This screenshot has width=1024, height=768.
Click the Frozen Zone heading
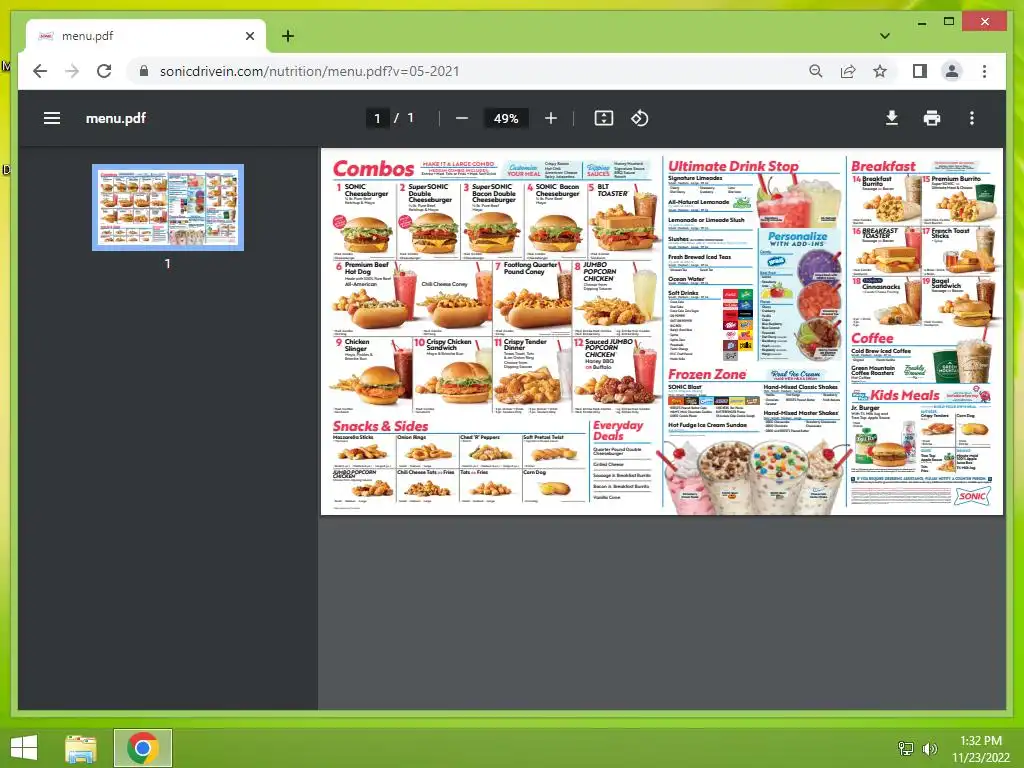point(707,374)
